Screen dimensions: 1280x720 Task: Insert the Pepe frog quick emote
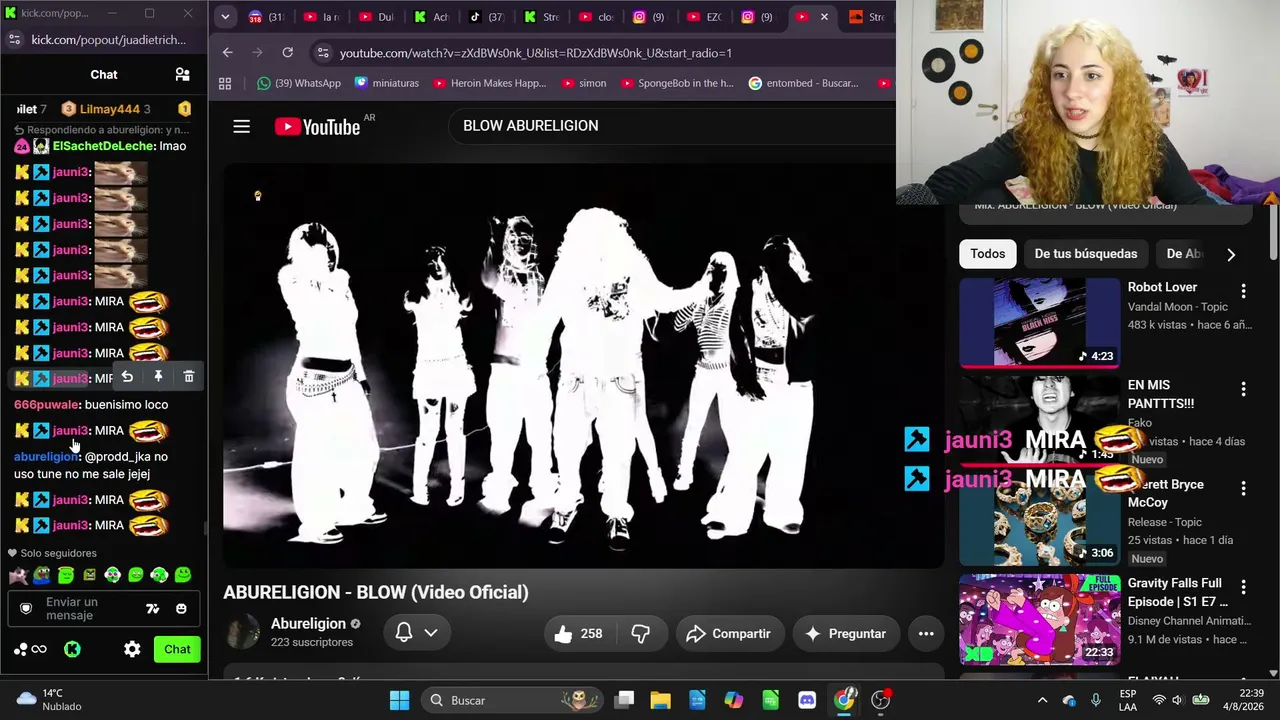(42, 575)
